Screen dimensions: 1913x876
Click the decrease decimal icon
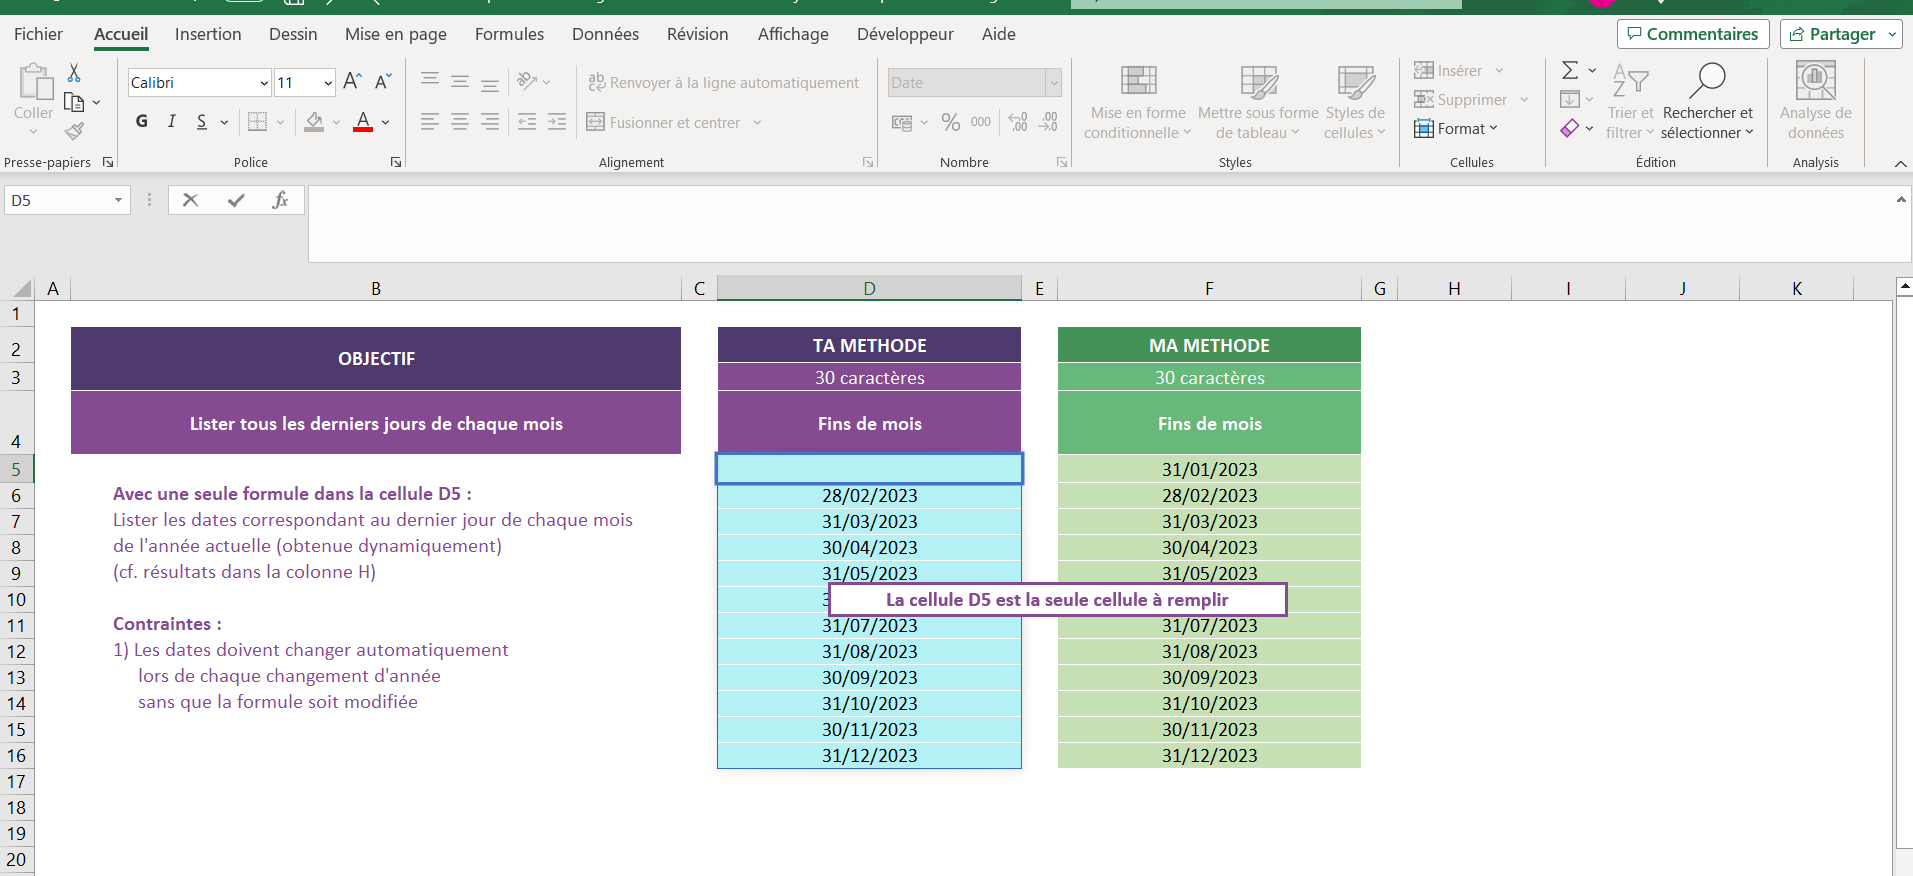[x=1048, y=122]
